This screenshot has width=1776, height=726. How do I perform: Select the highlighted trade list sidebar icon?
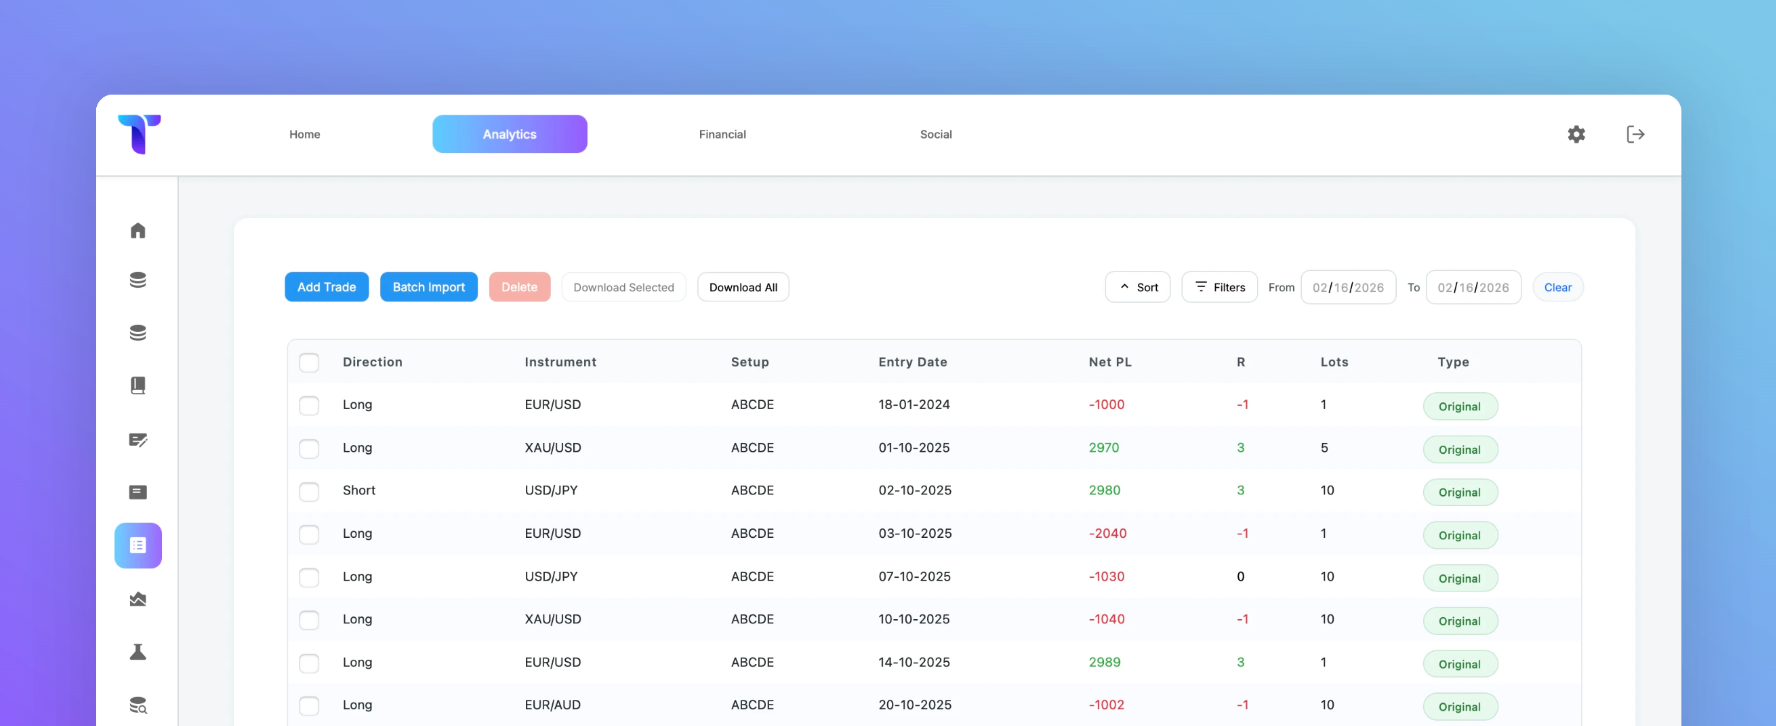138,546
